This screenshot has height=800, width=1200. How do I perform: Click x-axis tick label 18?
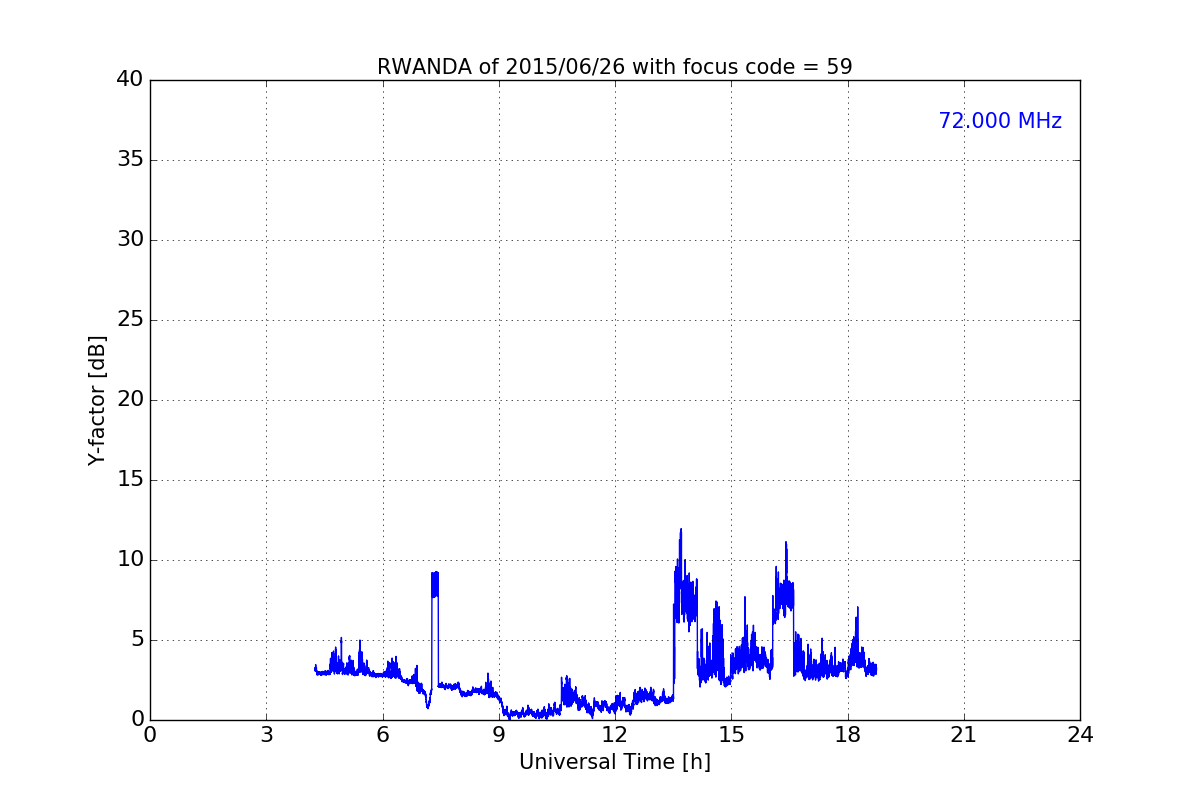pos(848,735)
